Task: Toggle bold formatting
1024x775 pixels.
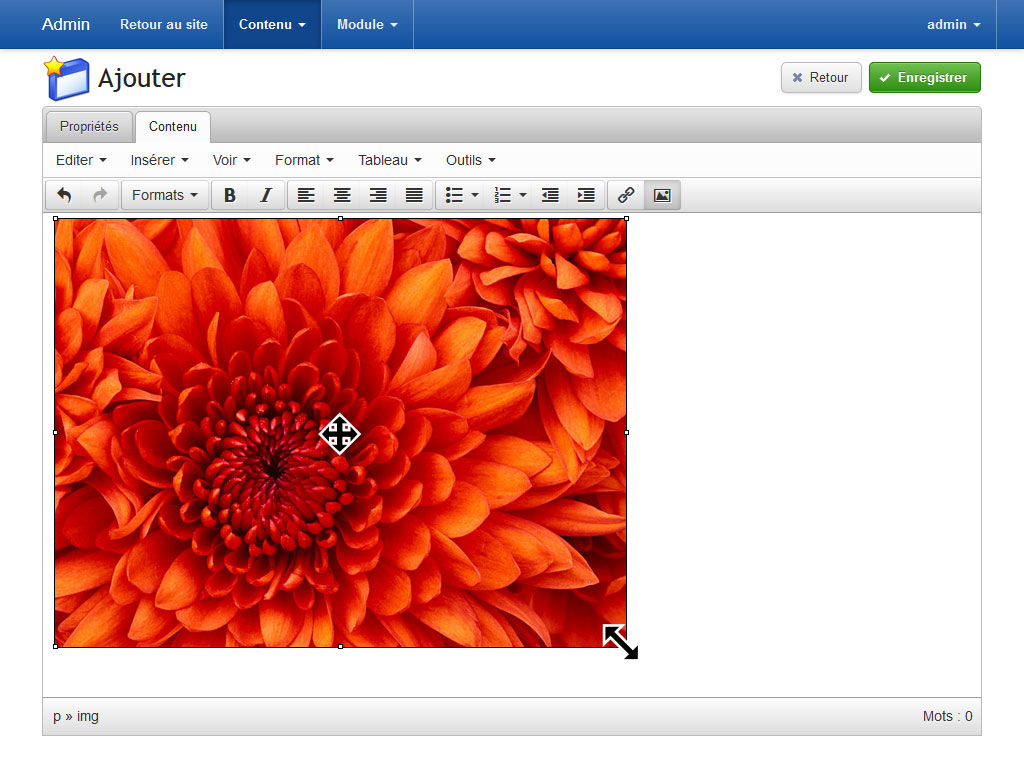Action: click(x=230, y=195)
